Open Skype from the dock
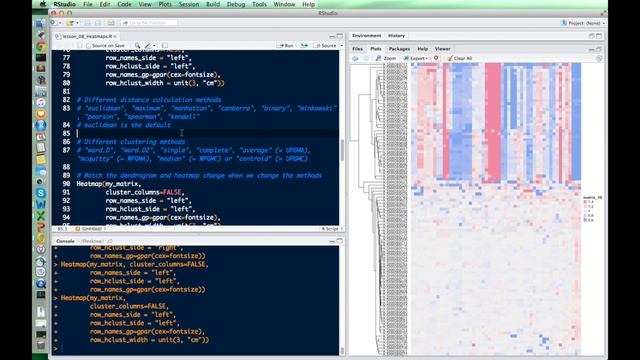 point(41,193)
